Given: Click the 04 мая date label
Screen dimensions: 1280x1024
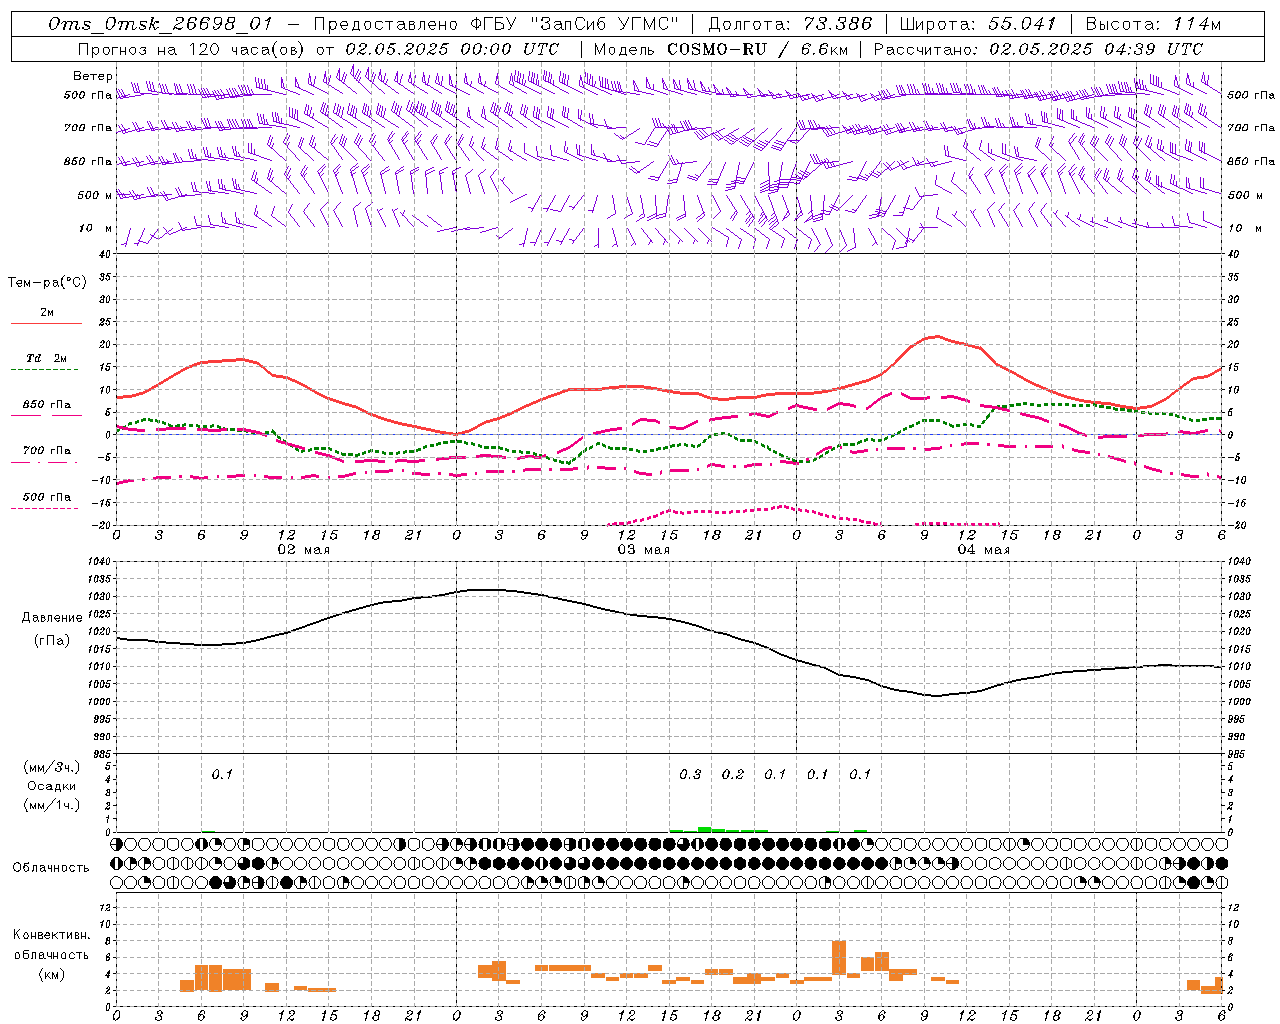Looking at the screenshot, I should pyautogui.click(x=983, y=550).
